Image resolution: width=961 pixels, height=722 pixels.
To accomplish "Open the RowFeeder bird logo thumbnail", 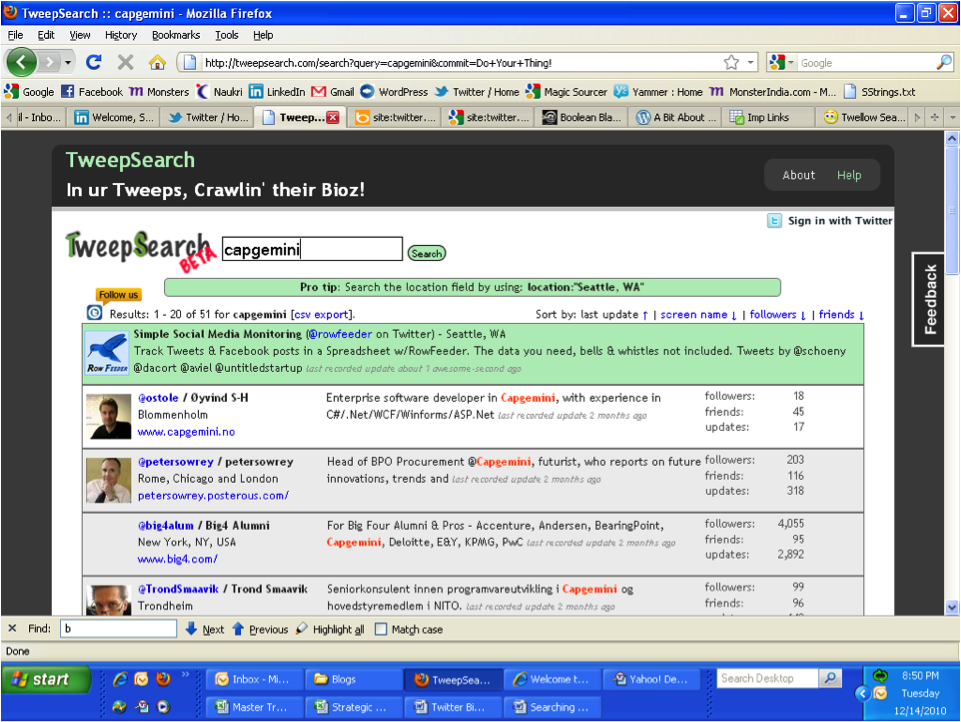I will pyautogui.click(x=107, y=352).
